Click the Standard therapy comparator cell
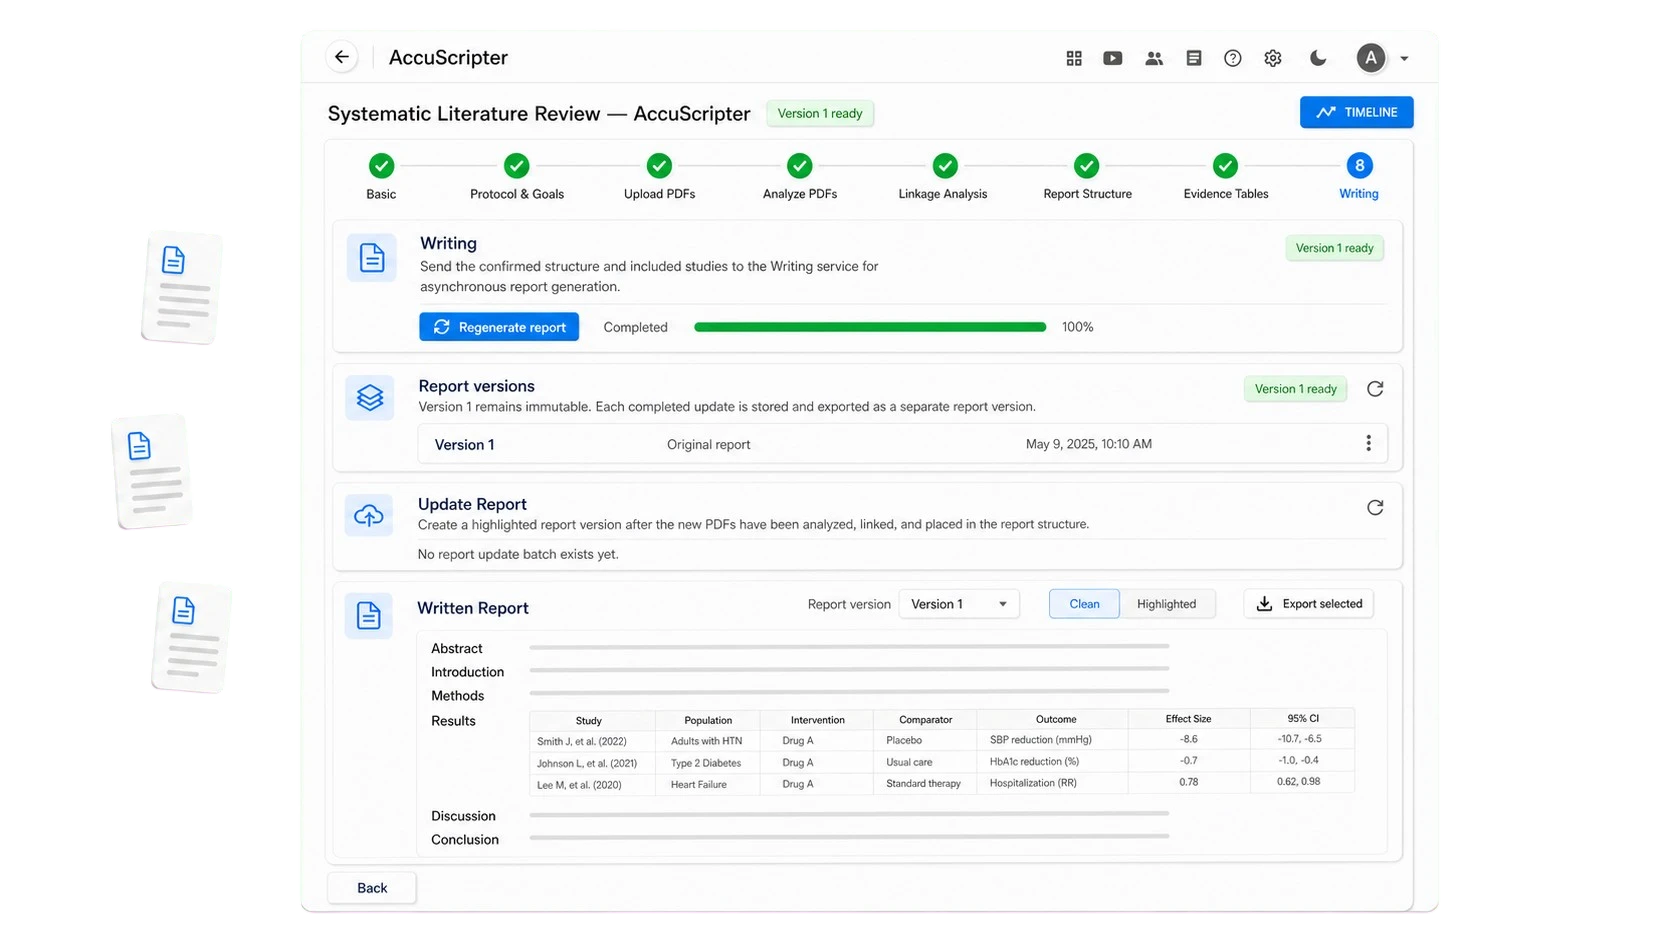 pyautogui.click(x=923, y=784)
